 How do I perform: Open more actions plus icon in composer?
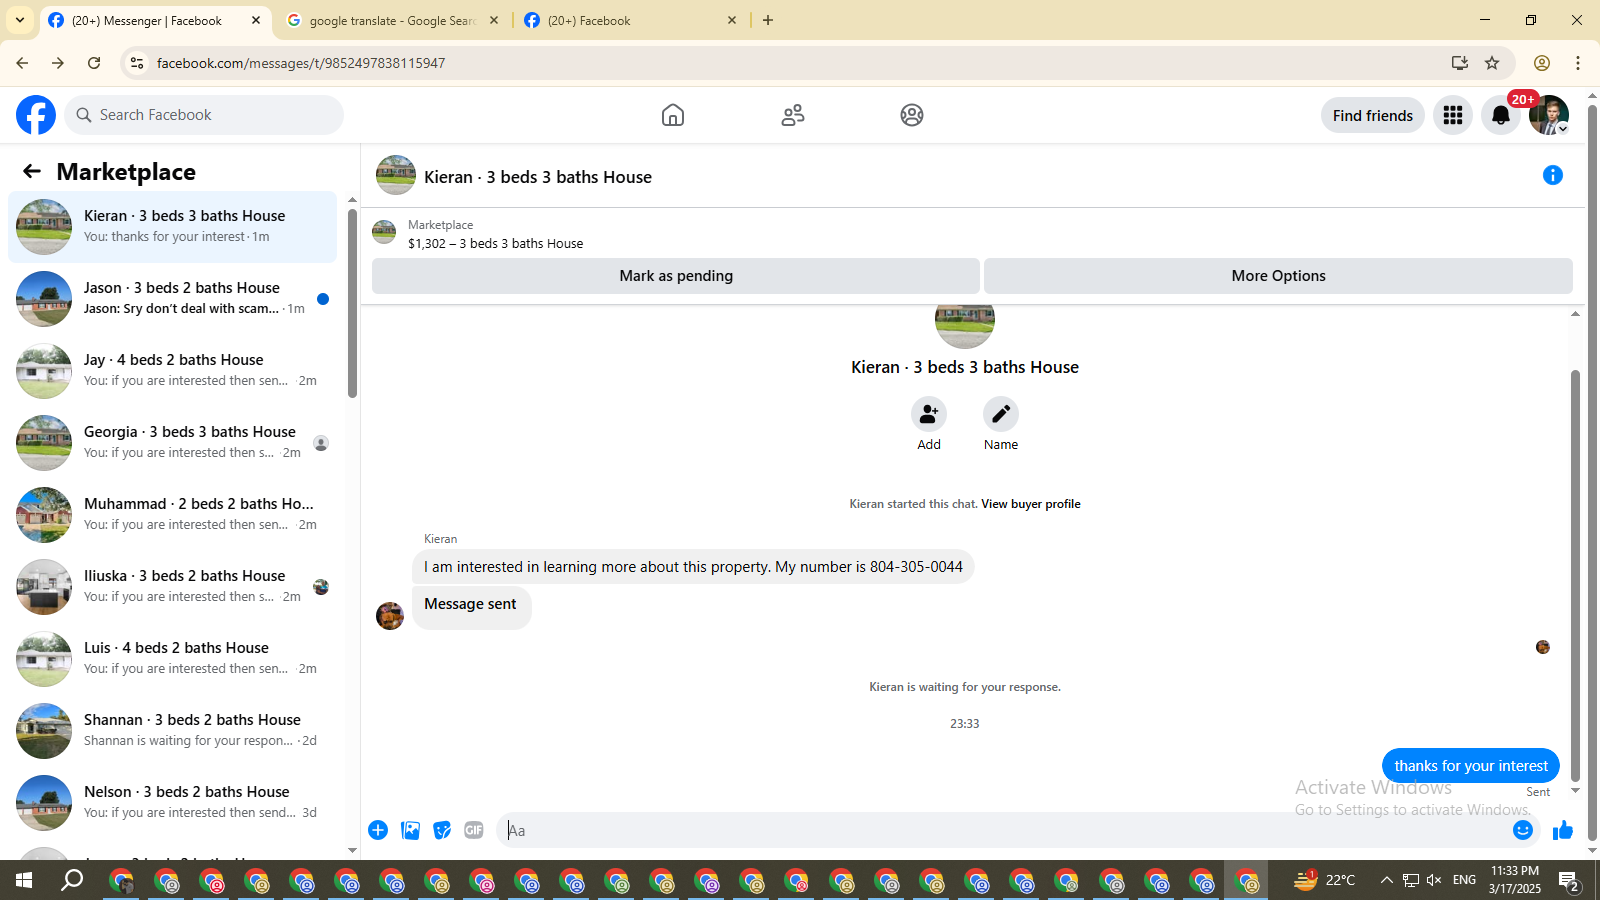(x=378, y=830)
